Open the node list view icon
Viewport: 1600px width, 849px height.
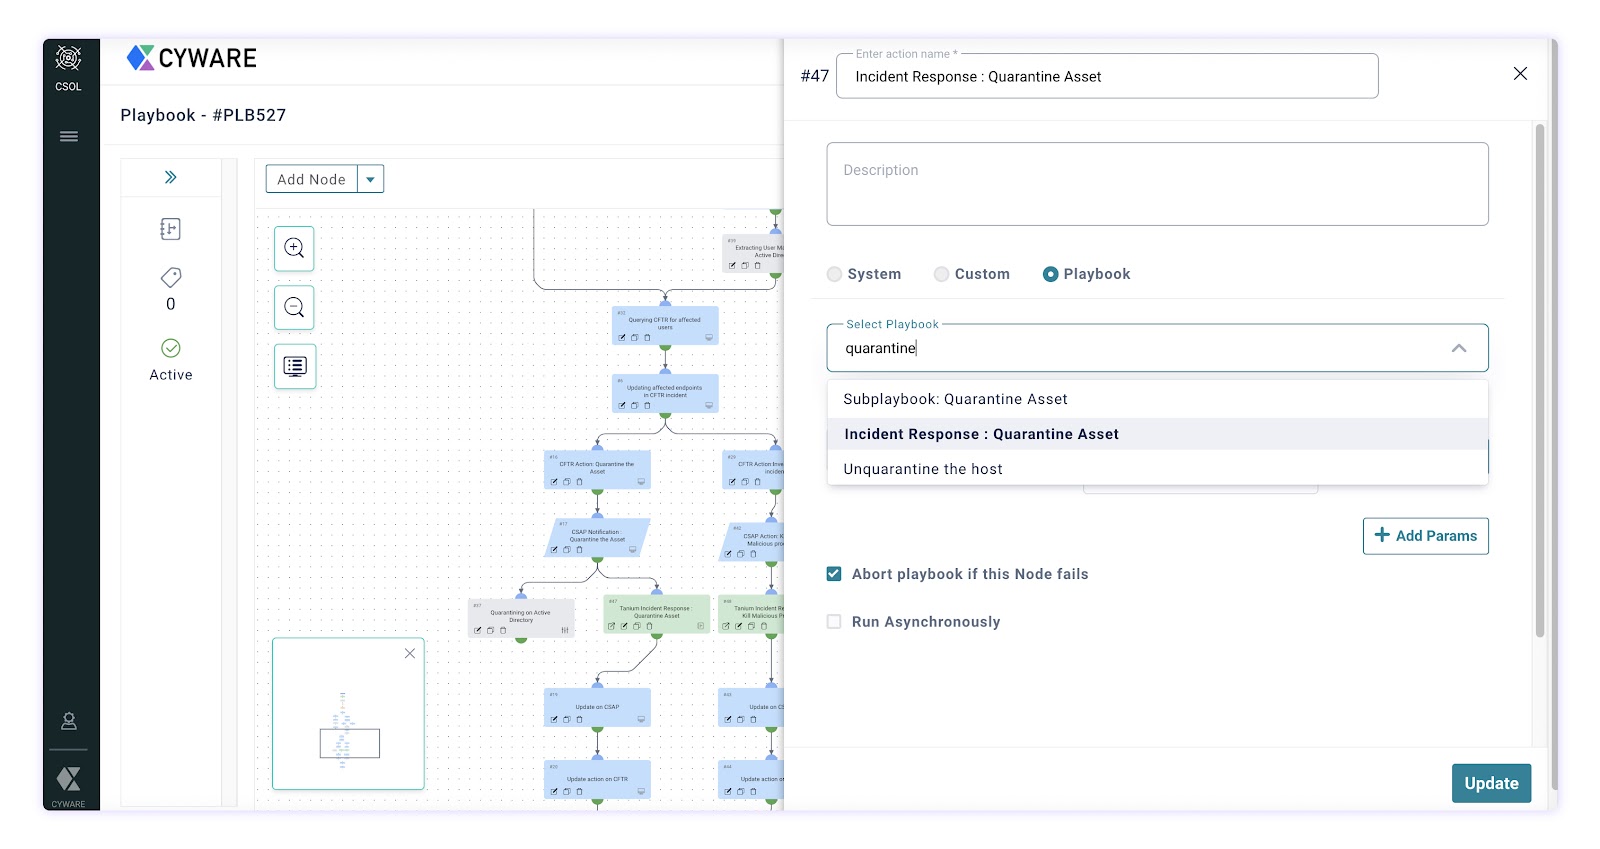295,366
